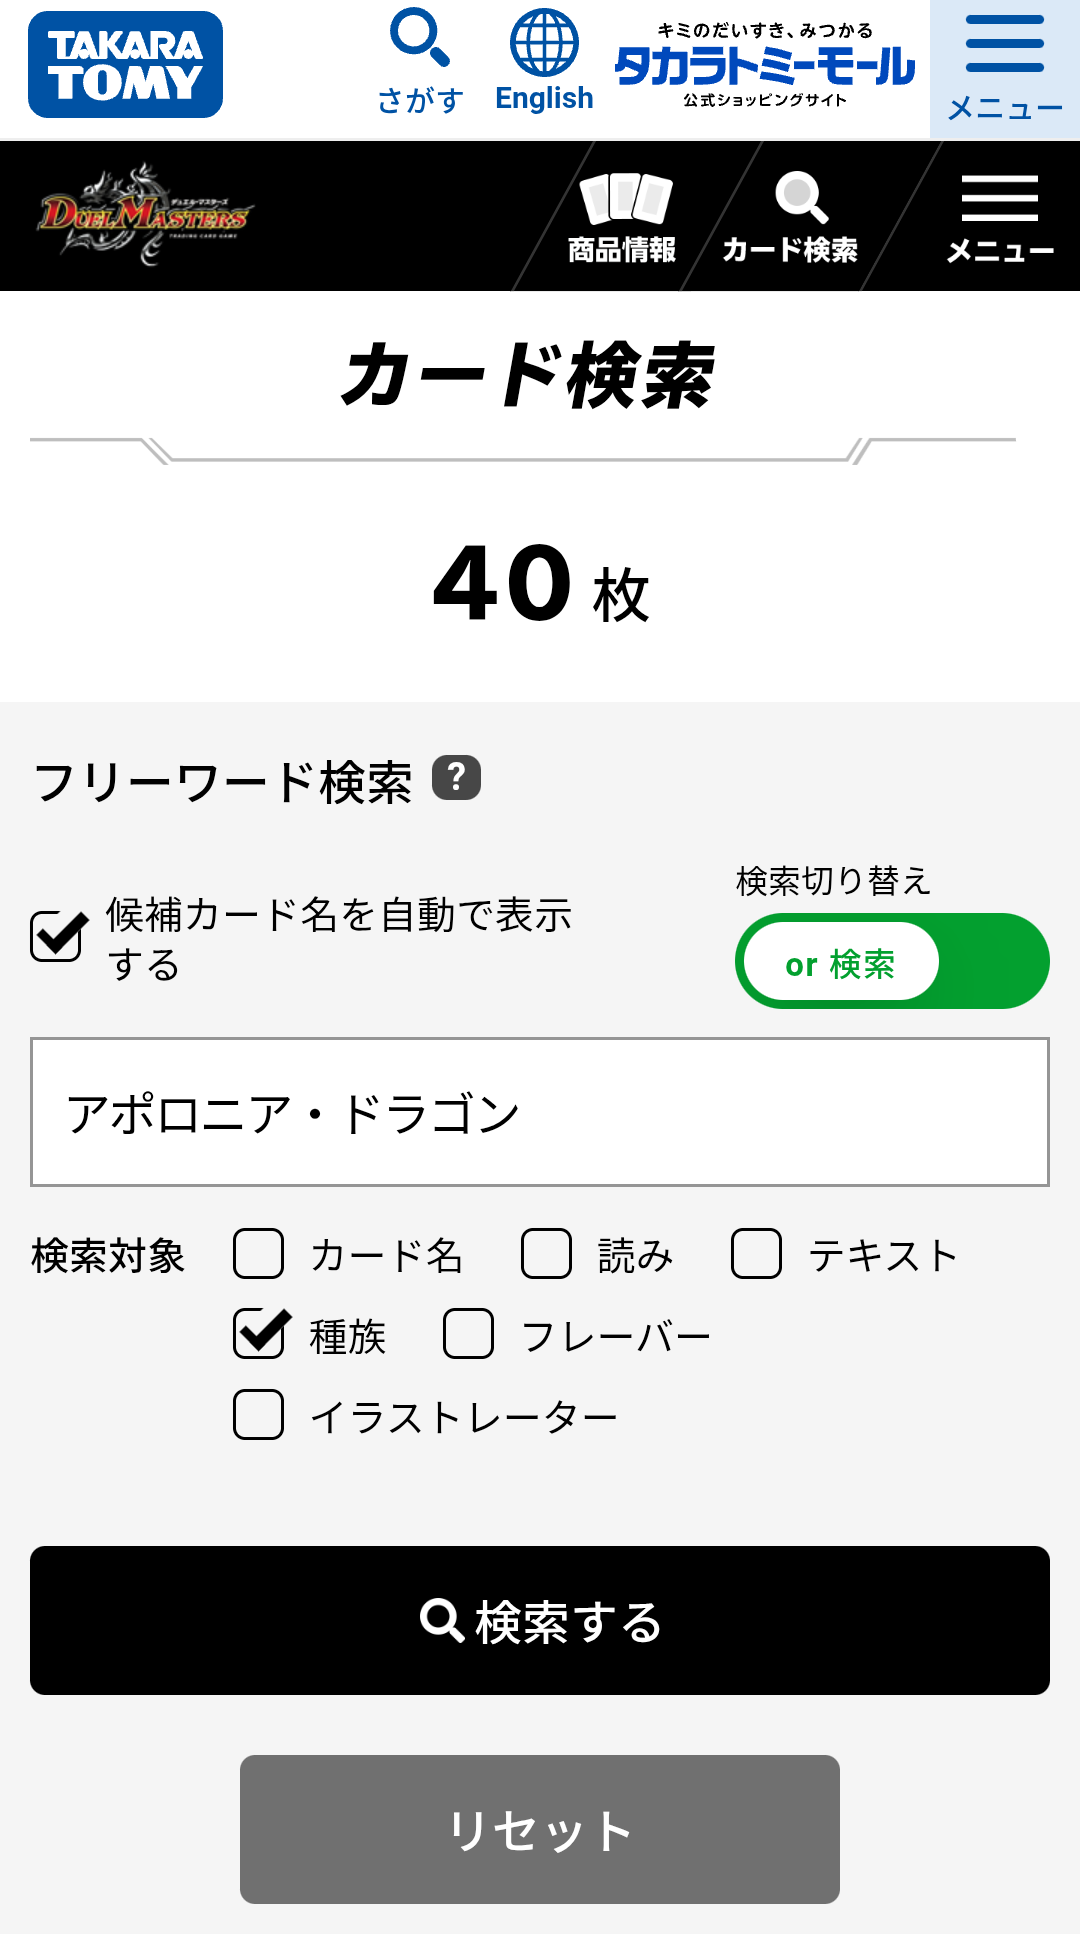Click the Duel Masters logo
Image resolution: width=1080 pixels, height=1934 pixels.
click(x=145, y=215)
